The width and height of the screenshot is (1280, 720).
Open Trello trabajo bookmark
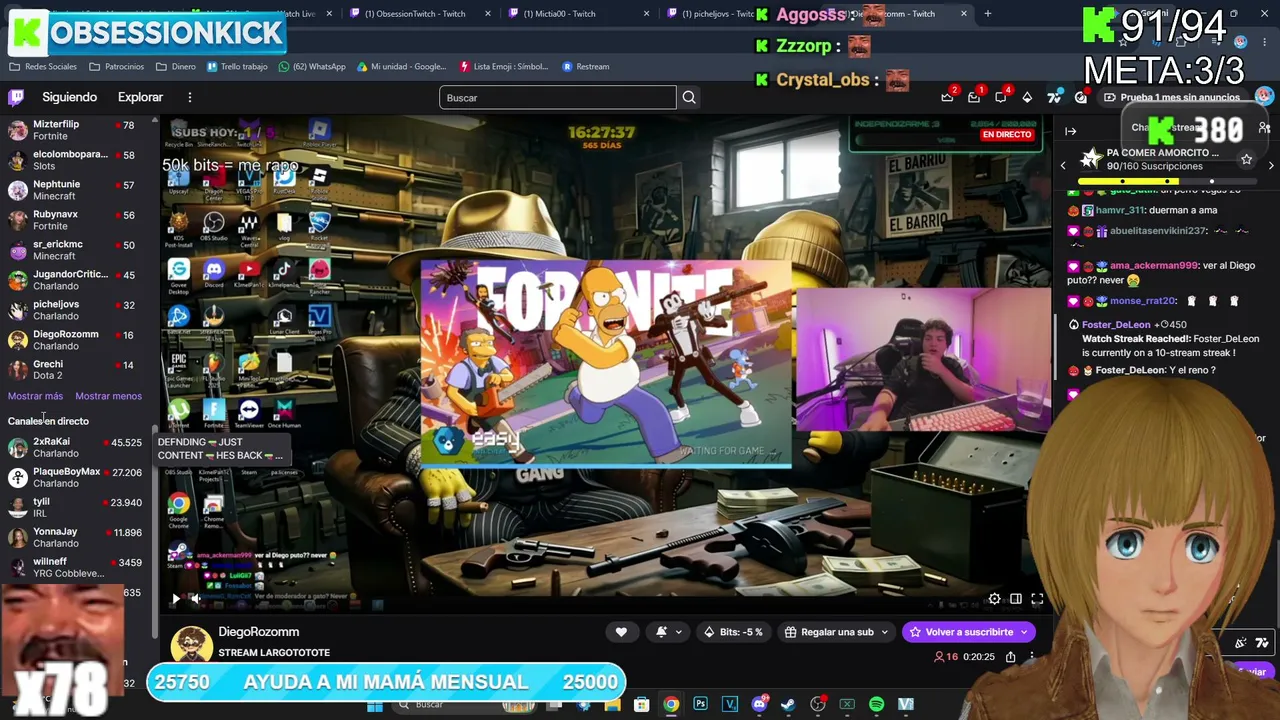pyautogui.click(x=237, y=67)
